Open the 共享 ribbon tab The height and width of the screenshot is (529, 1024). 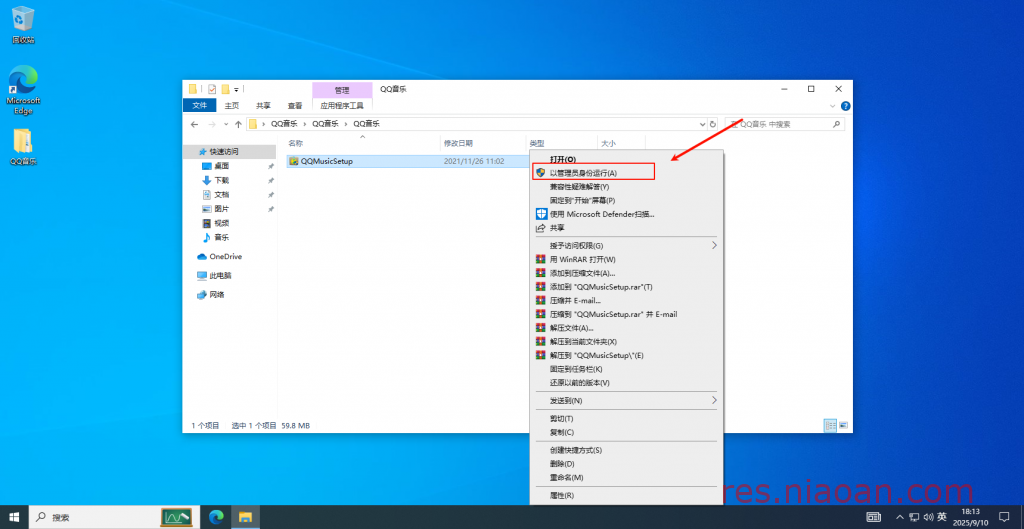tap(263, 105)
